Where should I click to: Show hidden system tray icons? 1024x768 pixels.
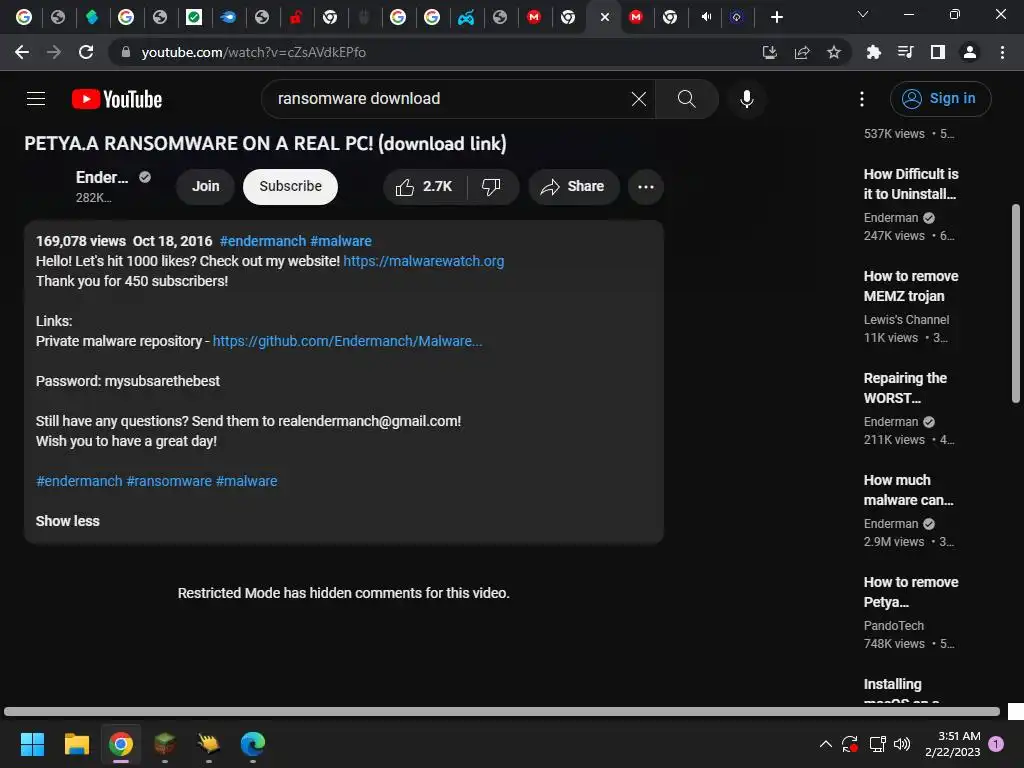[825, 744]
